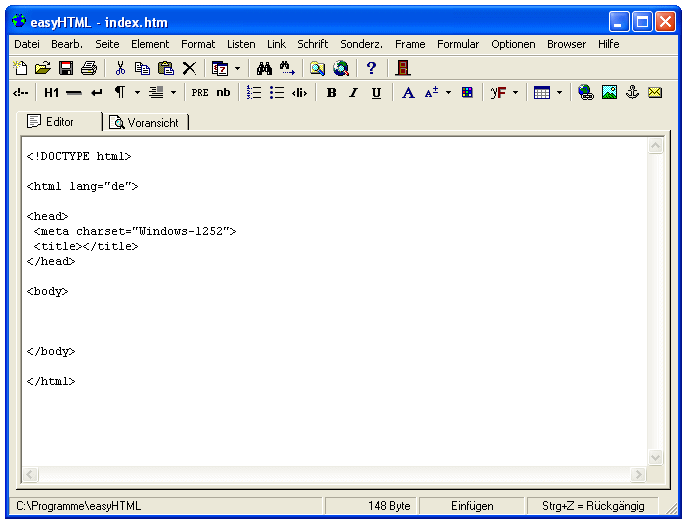This screenshot has width=687, height=524.
Task: Apply italic formatting I icon
Action: 354,93
